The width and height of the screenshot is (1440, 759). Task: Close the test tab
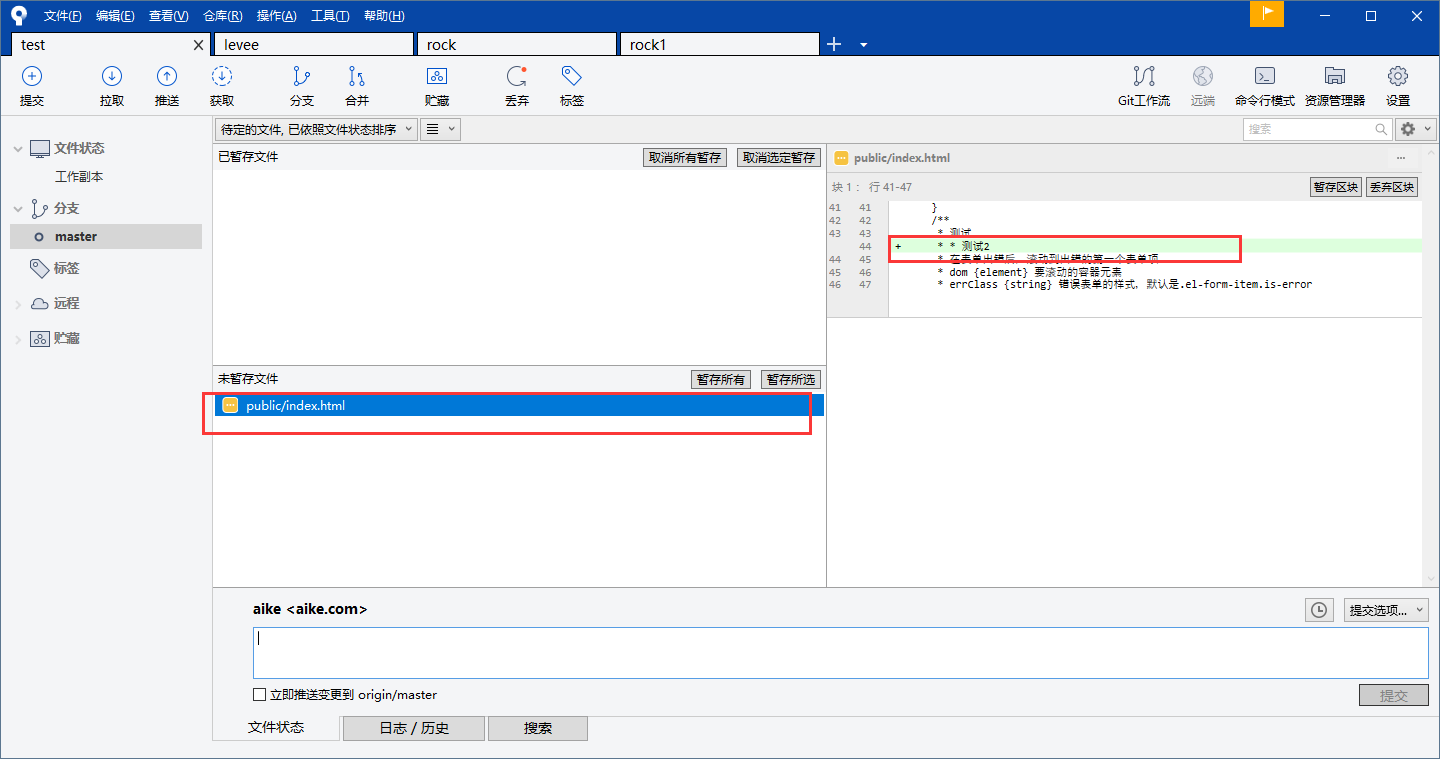[x=198, y=45]
